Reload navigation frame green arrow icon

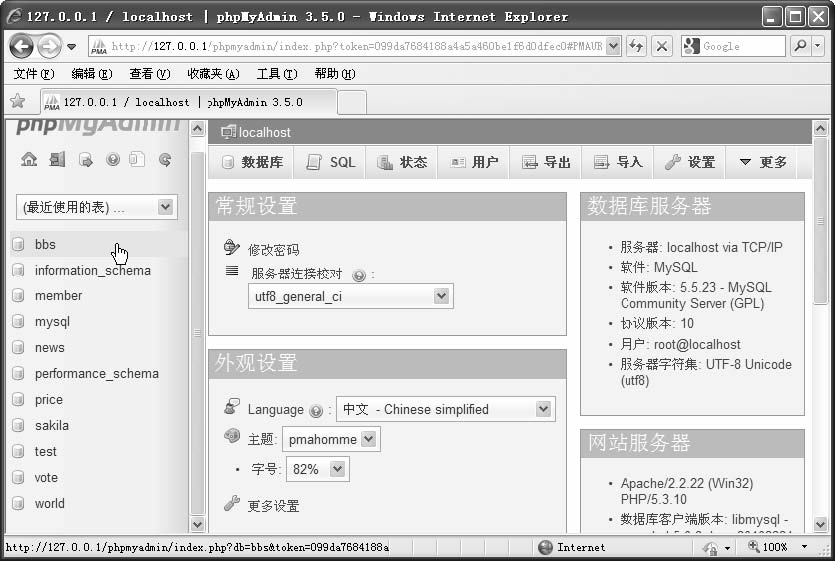[165, 159]
